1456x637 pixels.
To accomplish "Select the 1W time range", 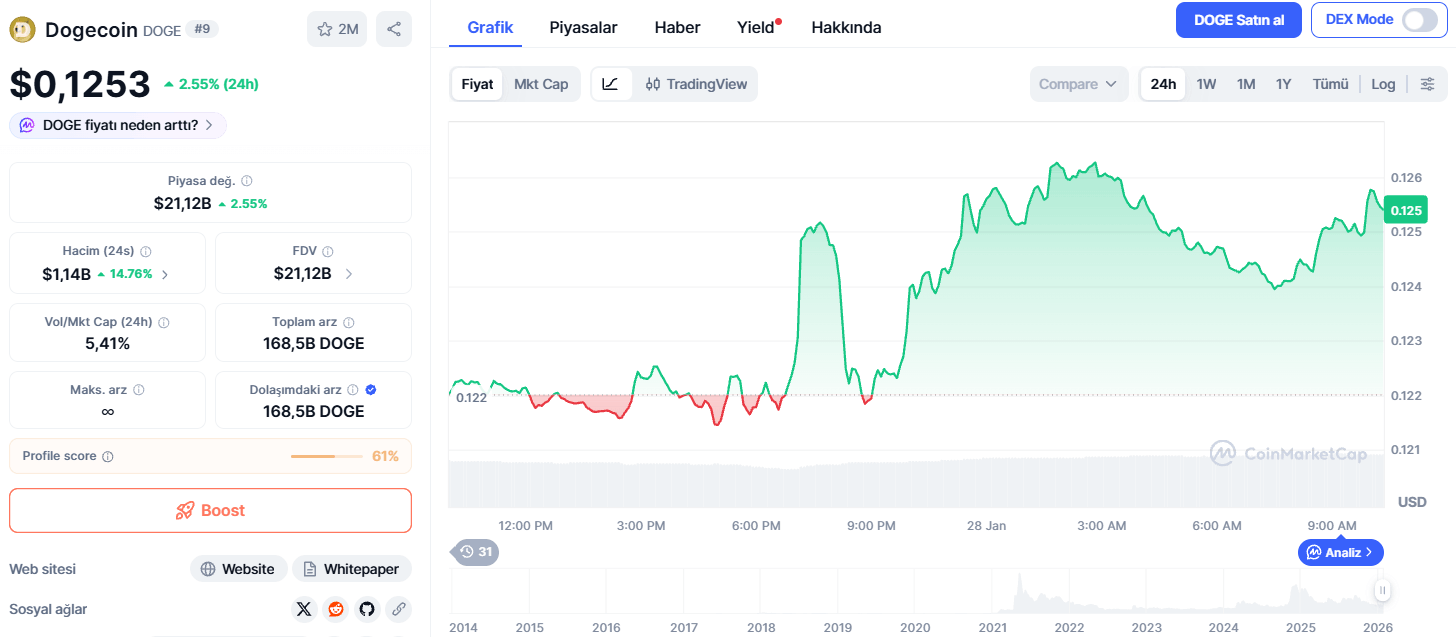I will (1206, 84).
